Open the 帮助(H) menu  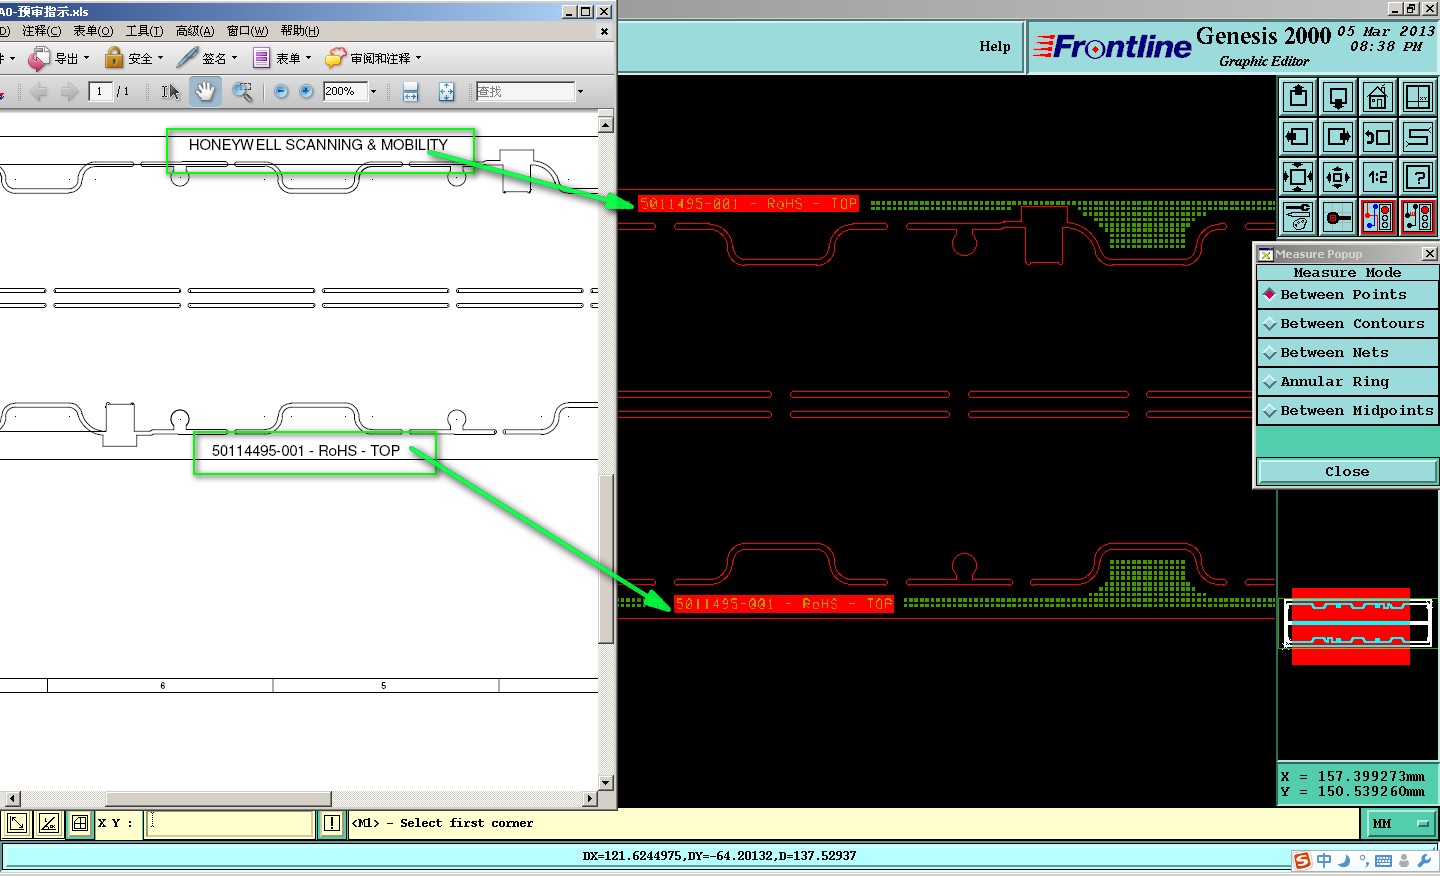tap(300, 31)
